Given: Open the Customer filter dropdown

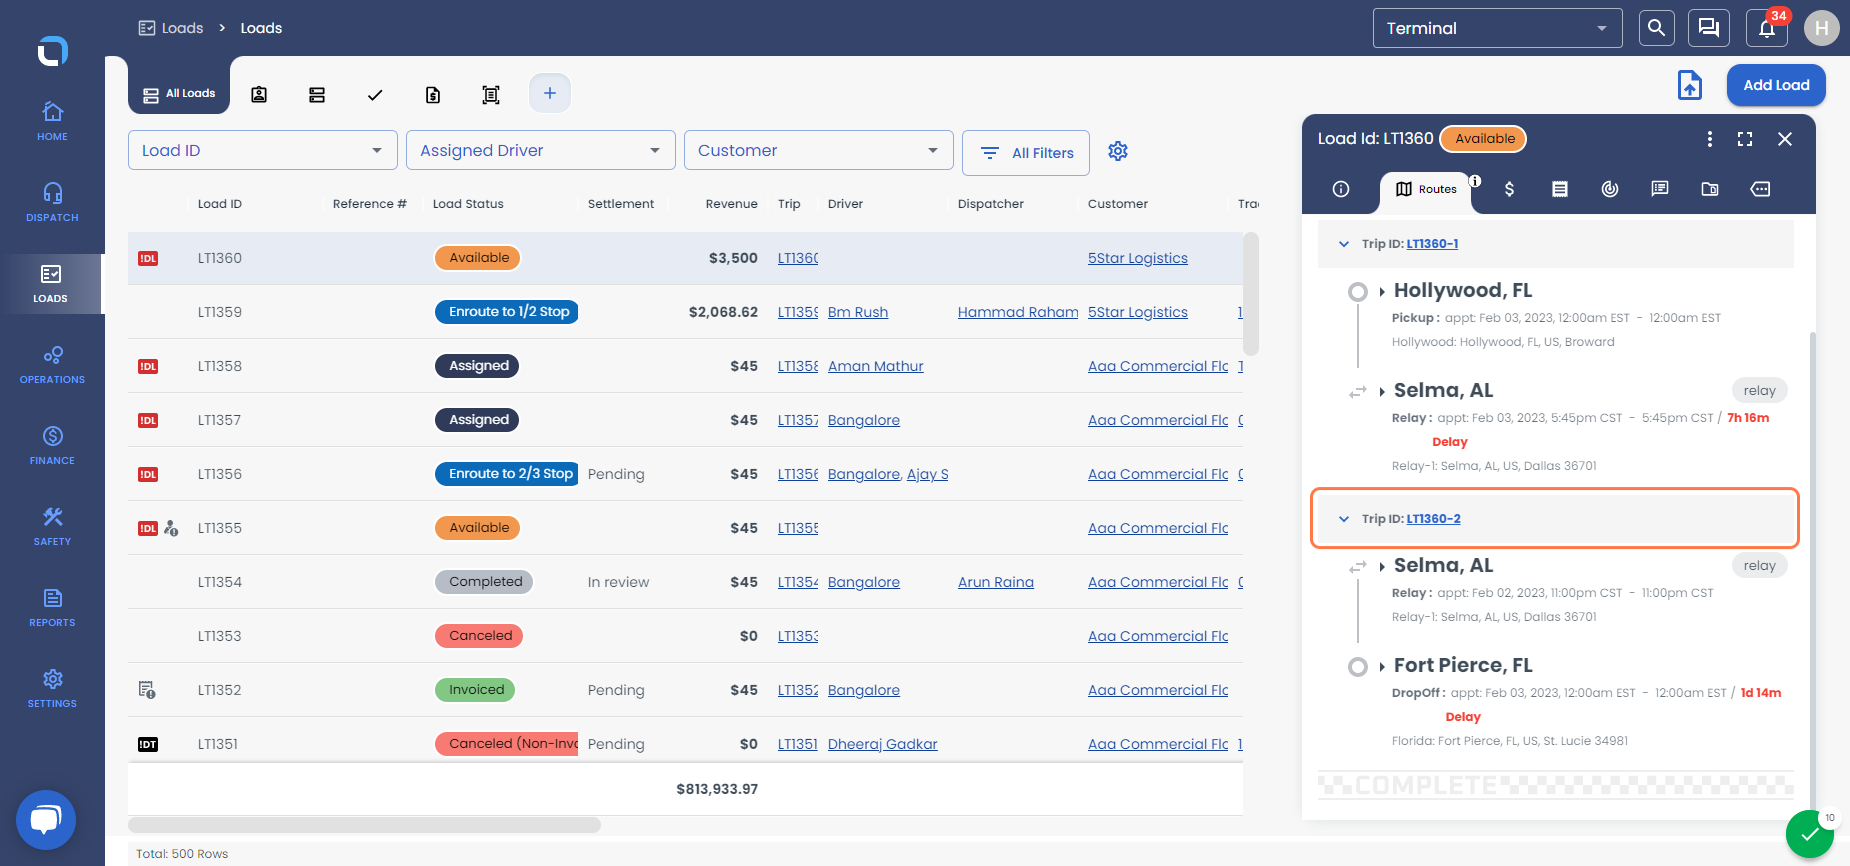Looking at the screenshot, I should 819,150.
